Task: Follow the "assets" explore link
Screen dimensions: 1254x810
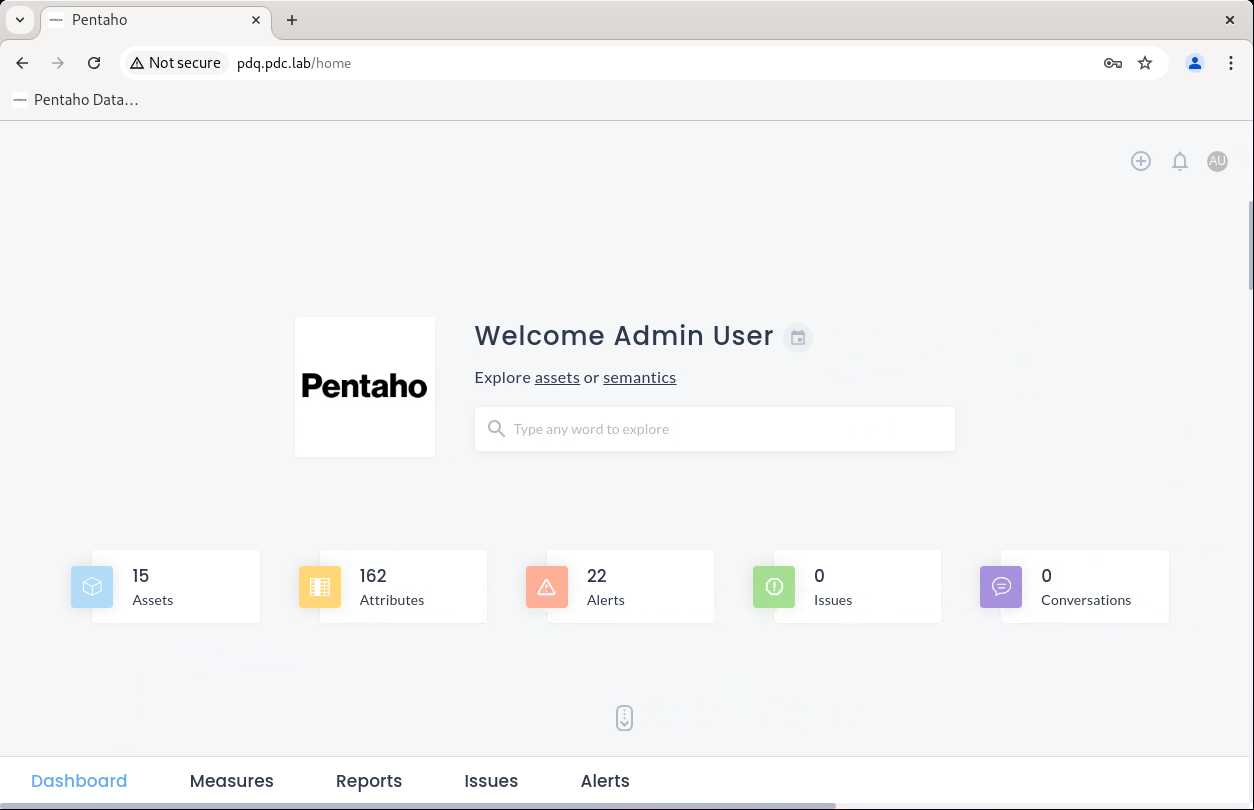Action: pos(557,377)
